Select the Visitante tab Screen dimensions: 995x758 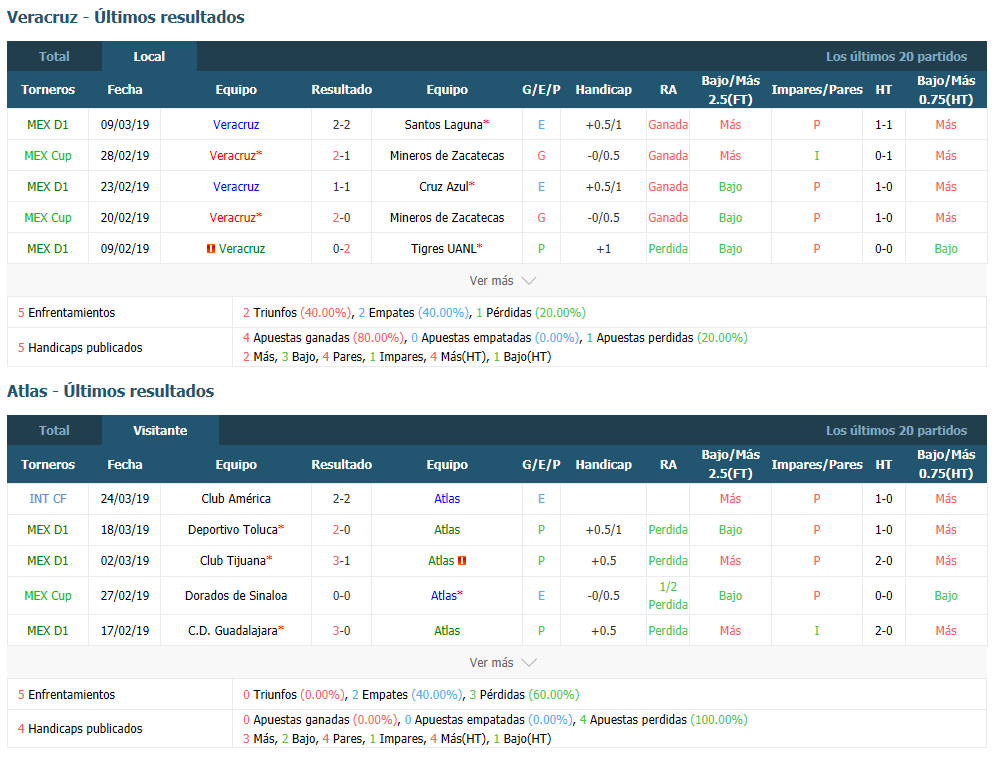pyautogui.click(x=160, y=431)
